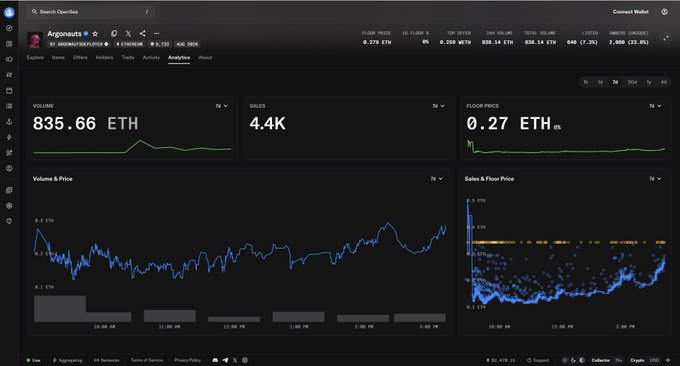Select the 30d time range
This screenshot has width=680, height=366.
pos(632,82)
